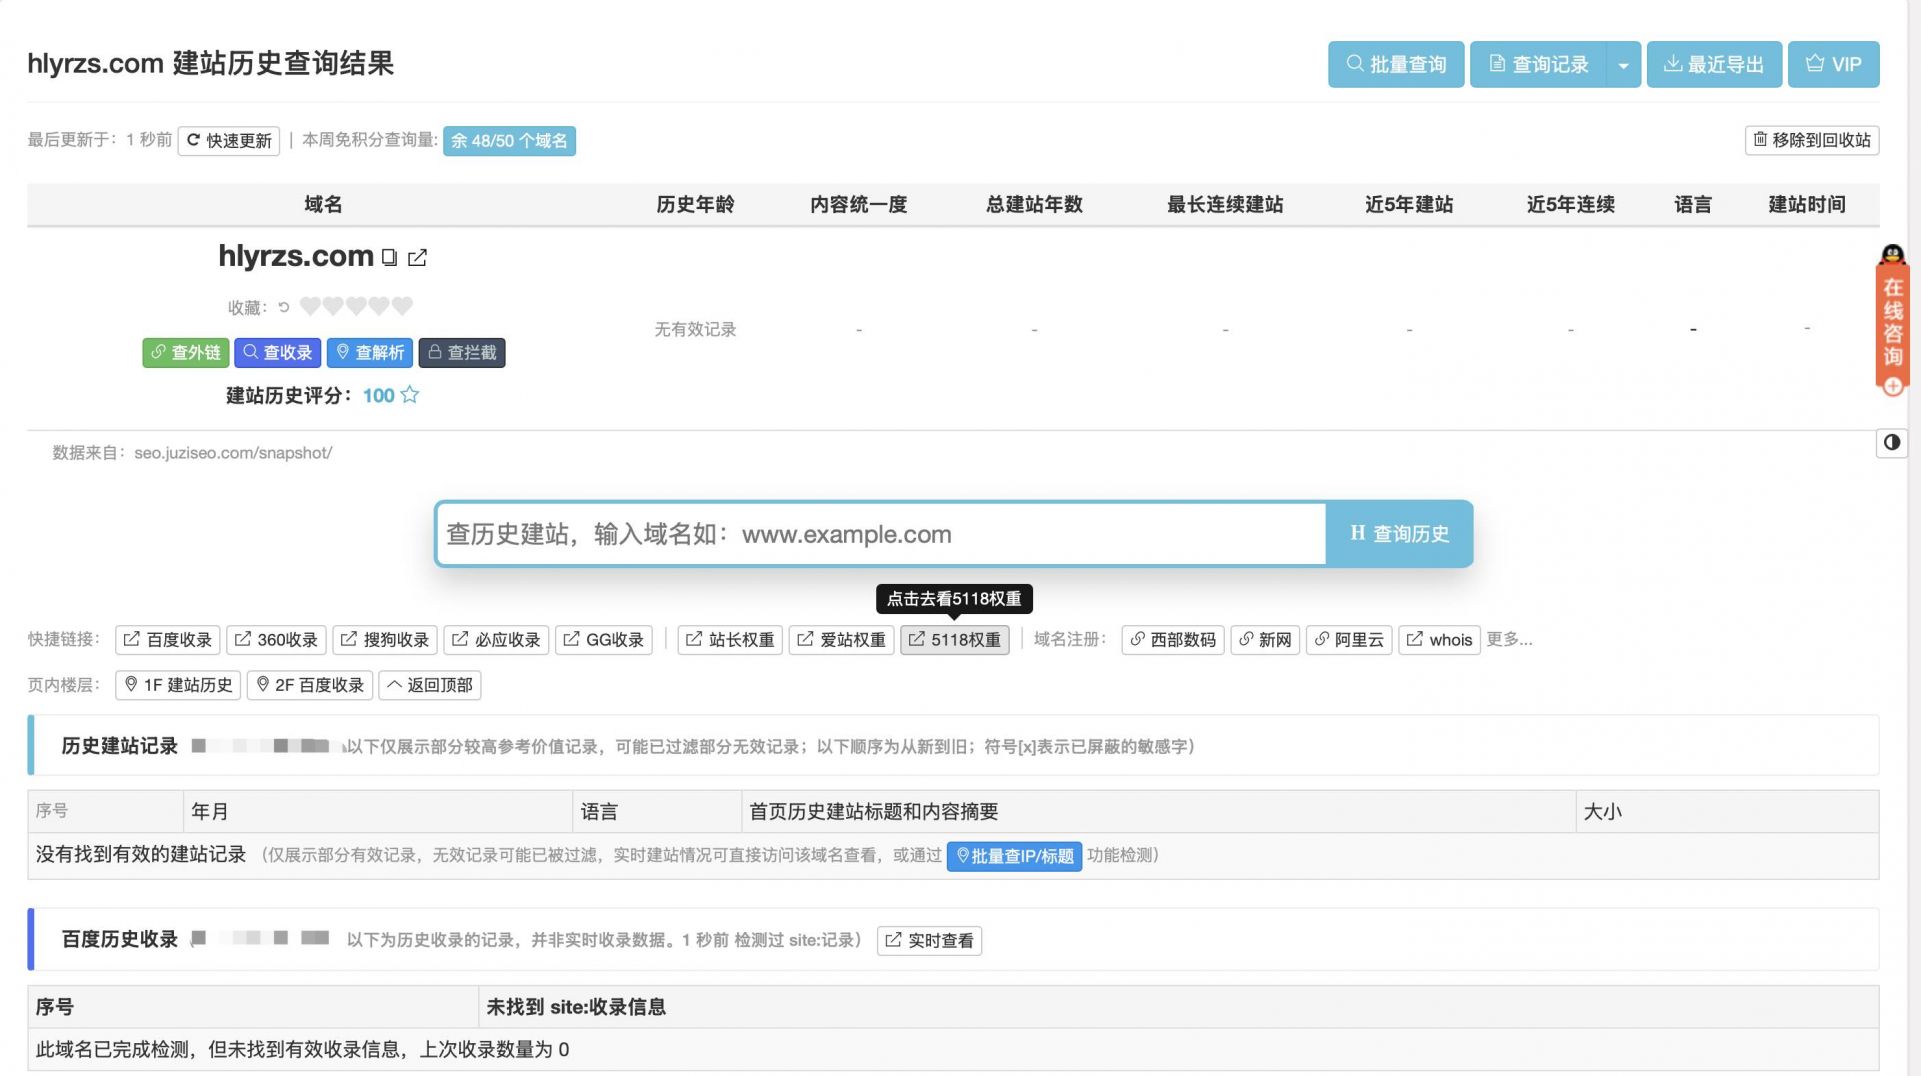Open the VIP crown button
This screenshot has height=1076, width=1921.
1833,65
